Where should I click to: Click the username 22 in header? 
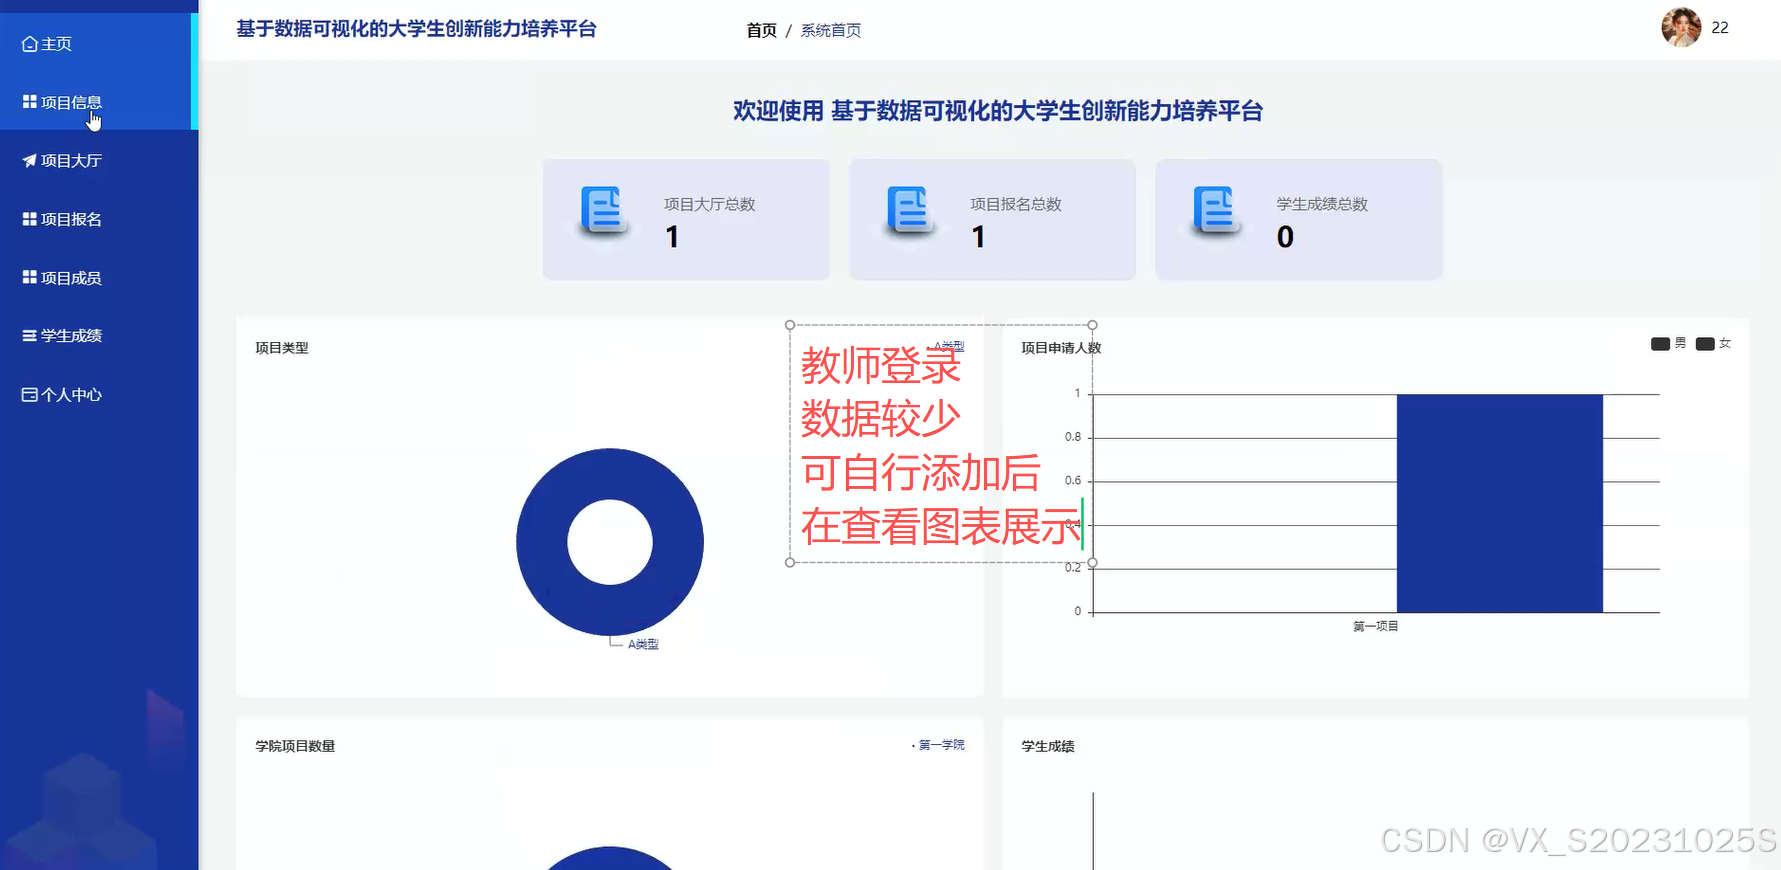point(1720,28)
